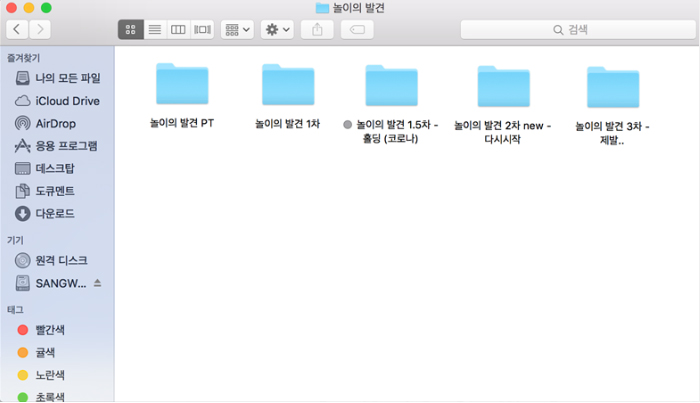This screenshot has width=700, height=403.
Task: Select 다운로드 in the sidebar
Action: pyautogui.click(x=55, y=213)
